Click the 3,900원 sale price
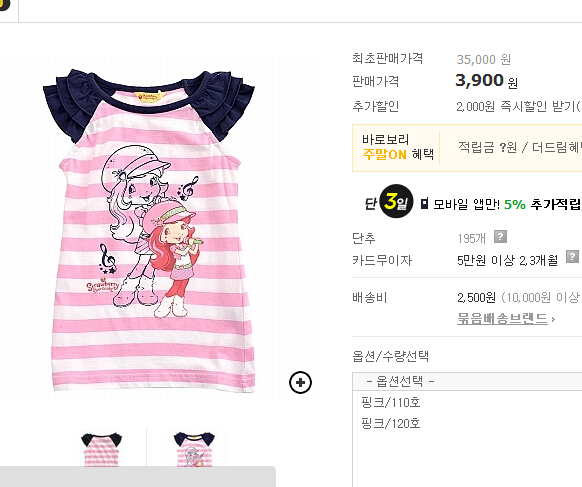 [486, 81]
